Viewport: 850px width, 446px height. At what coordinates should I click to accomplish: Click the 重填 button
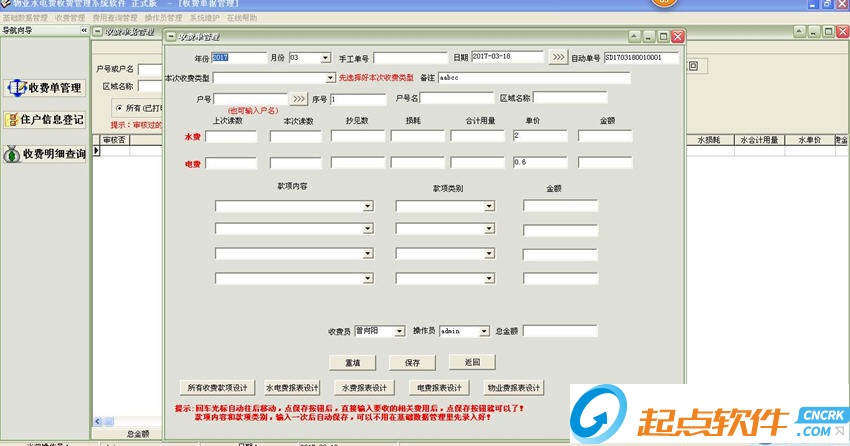(352, 363)
